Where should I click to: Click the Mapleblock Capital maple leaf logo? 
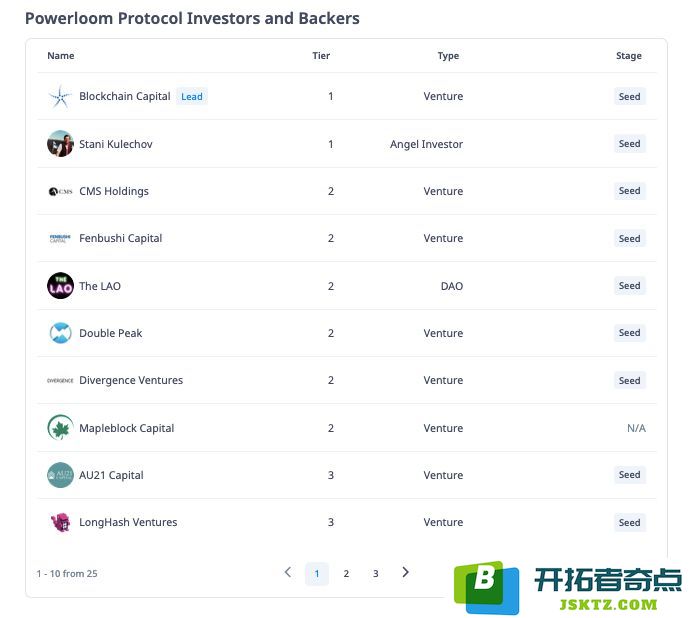pyautogui.click(x=60, y=428)
